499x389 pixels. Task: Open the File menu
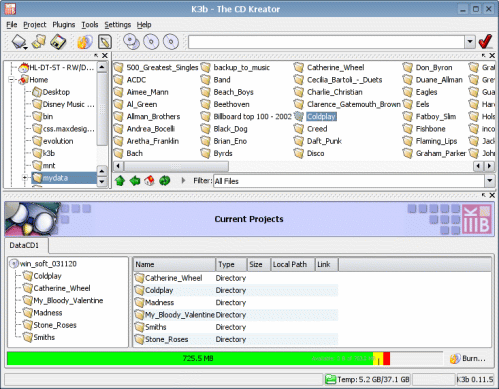point(12,25)
